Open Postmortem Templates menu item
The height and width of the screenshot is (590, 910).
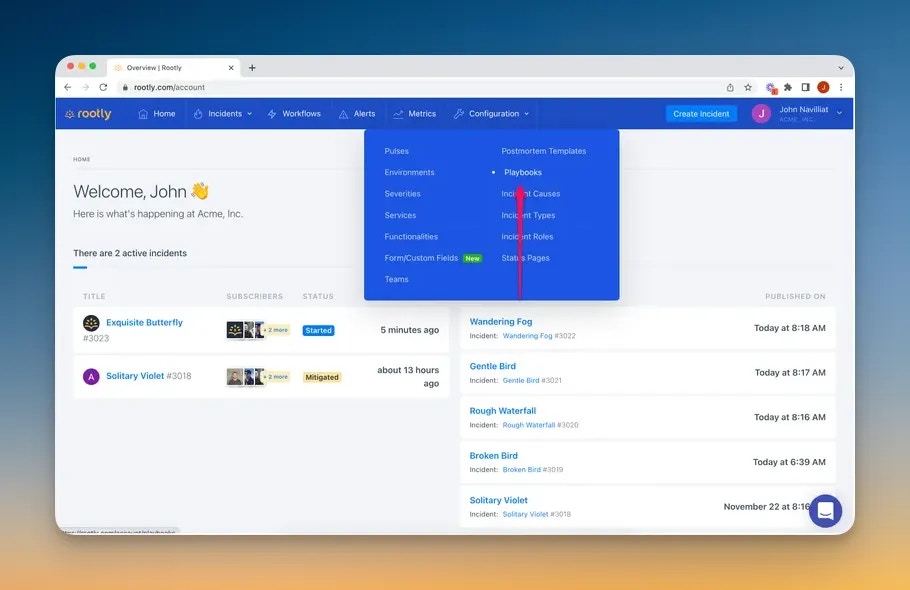coord(544,151)
